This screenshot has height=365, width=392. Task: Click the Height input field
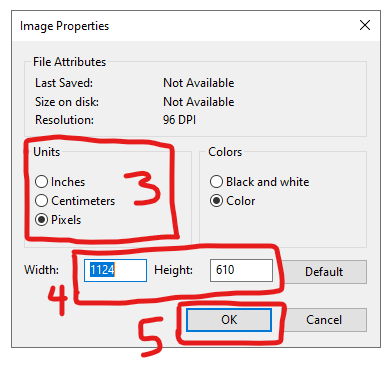pyautogui.click(x=241, y=270)
